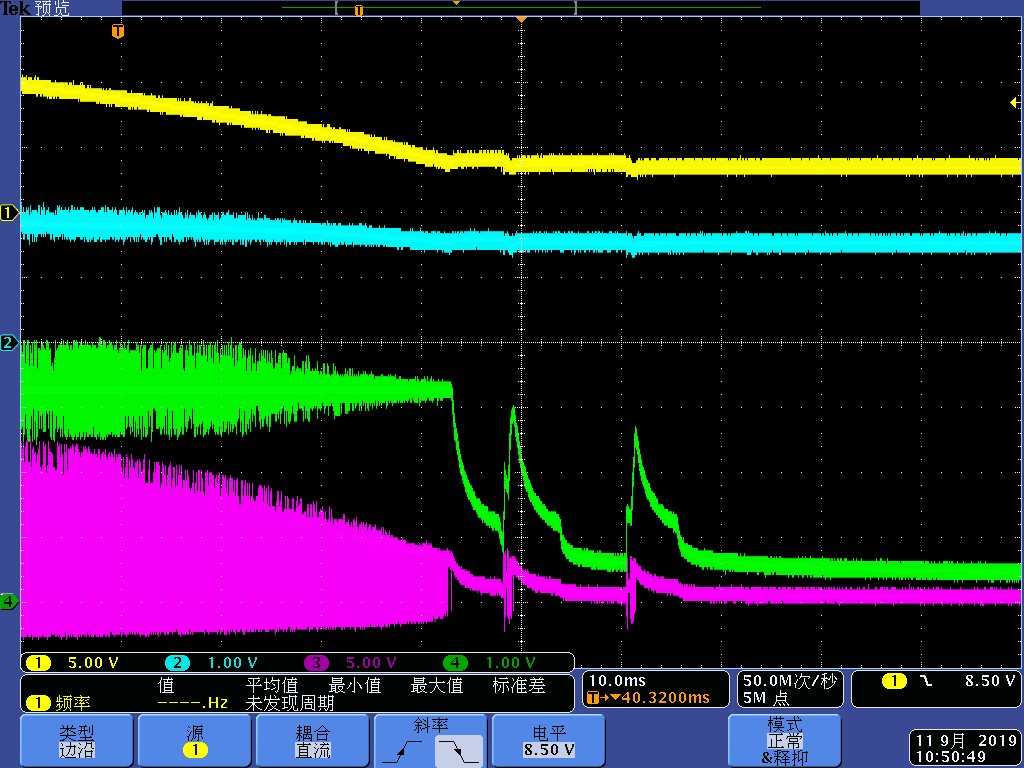The image size is (1024, 768).
Task: Open the 电平 8.50 V level button
Action: point(548,741)
